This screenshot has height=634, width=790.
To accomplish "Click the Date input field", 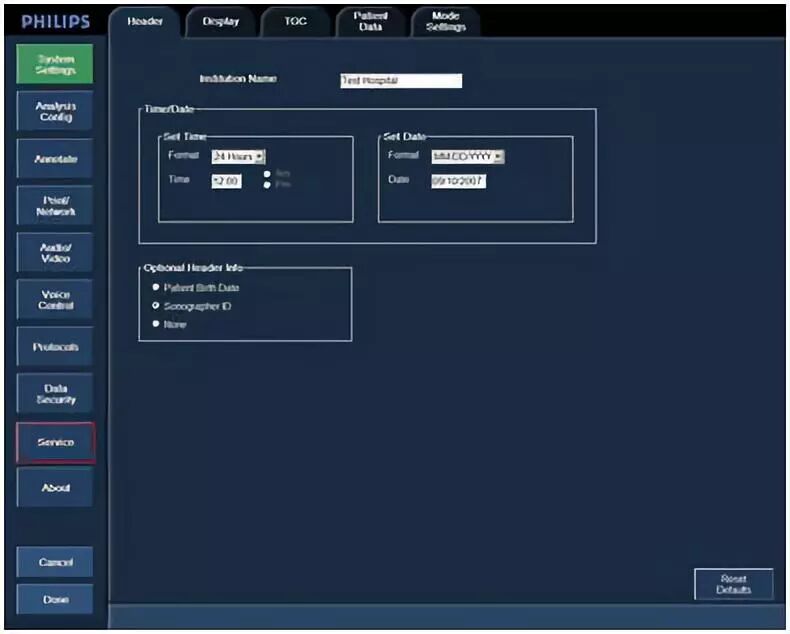I will point(458,181).
